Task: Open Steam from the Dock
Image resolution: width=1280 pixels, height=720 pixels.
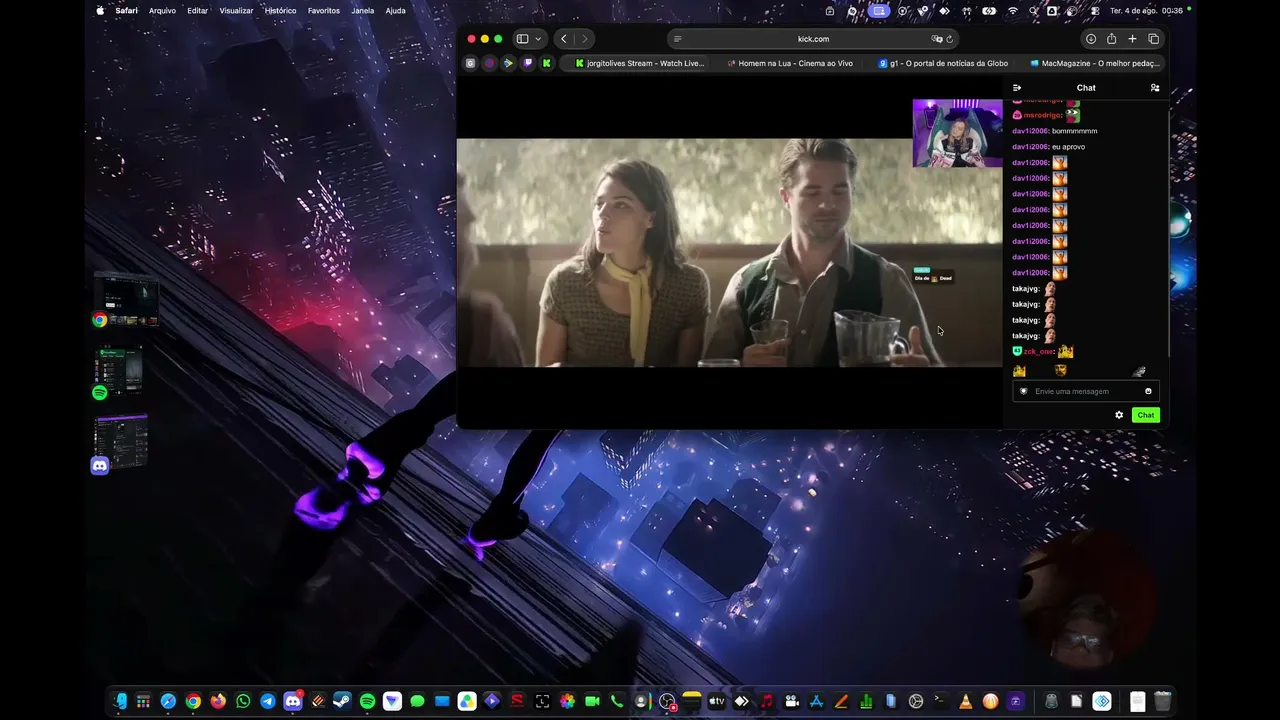Action: (342, 702)
